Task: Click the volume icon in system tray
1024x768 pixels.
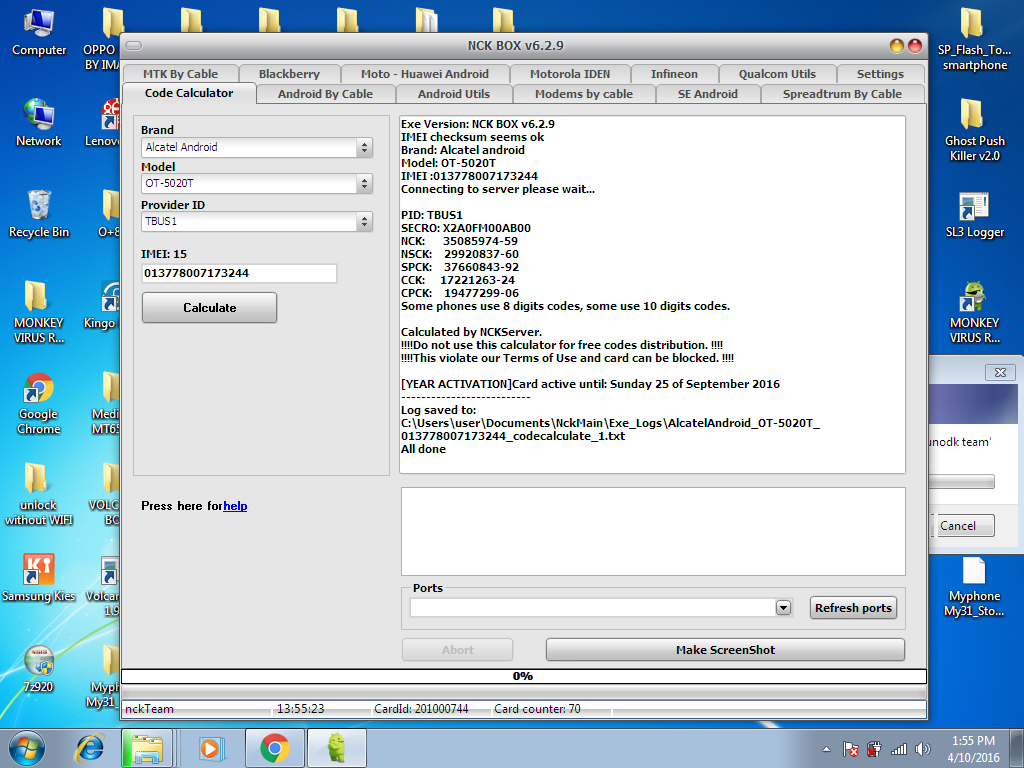Action: point(921,748)
